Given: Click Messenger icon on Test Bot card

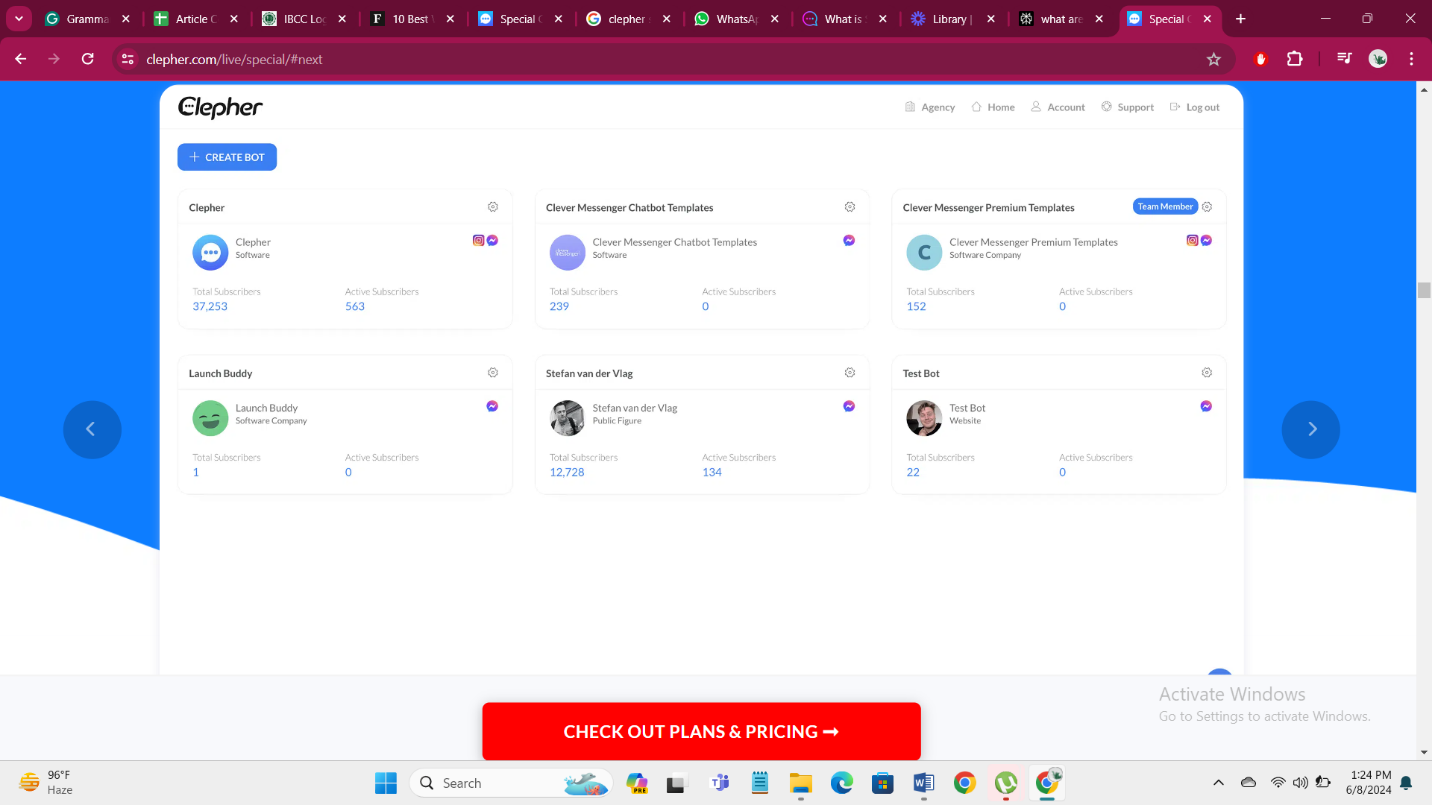Looking at the screenshot, I should tap(1207, 406).
